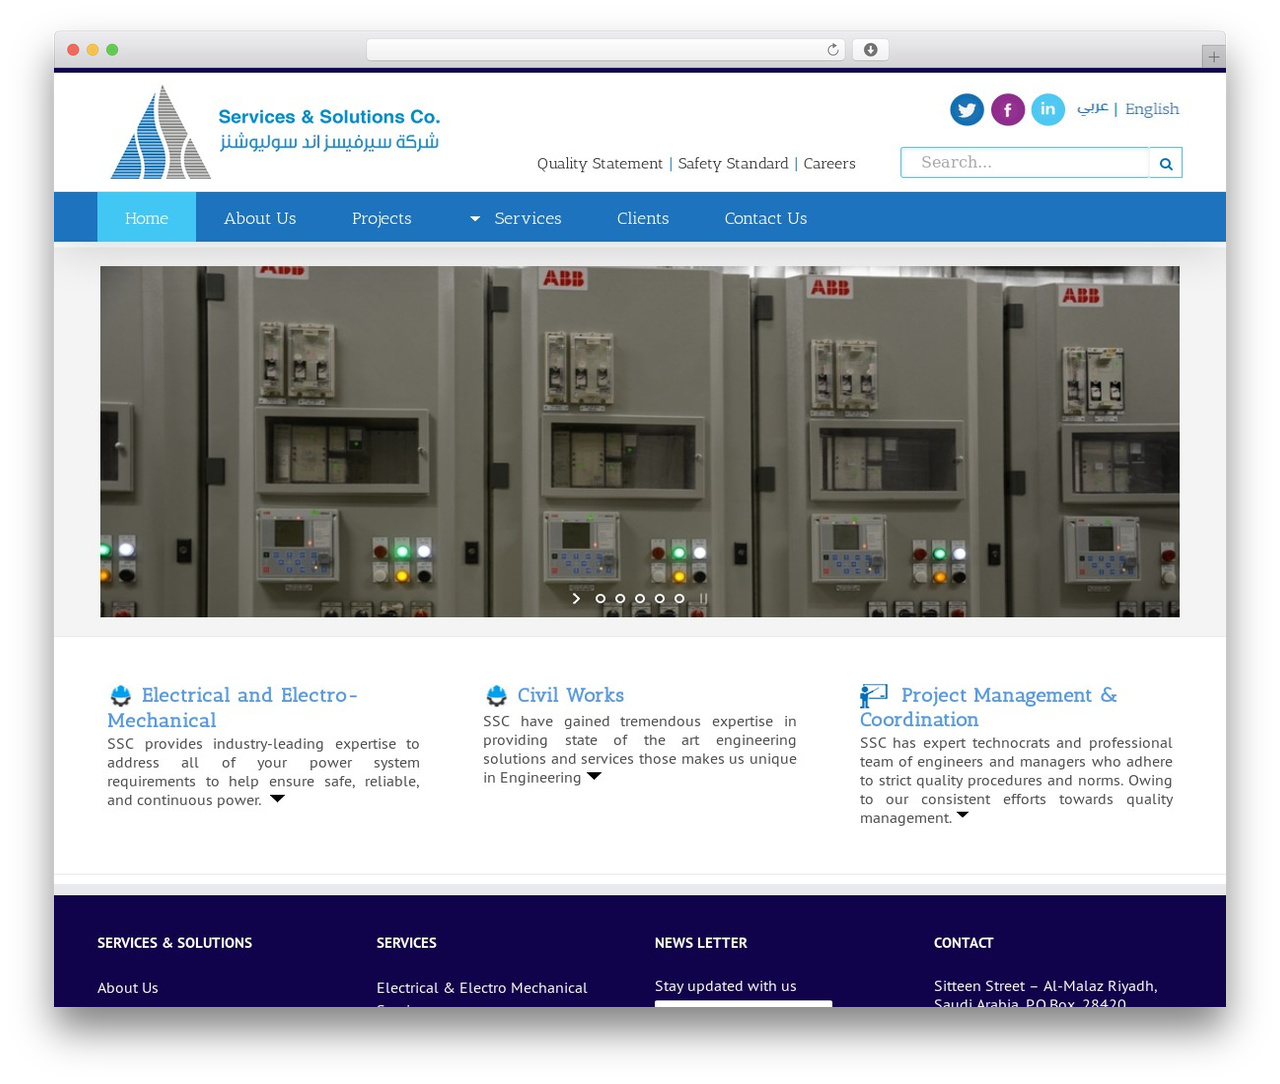
Task: Open the Clients menu item
Action: 643,218
